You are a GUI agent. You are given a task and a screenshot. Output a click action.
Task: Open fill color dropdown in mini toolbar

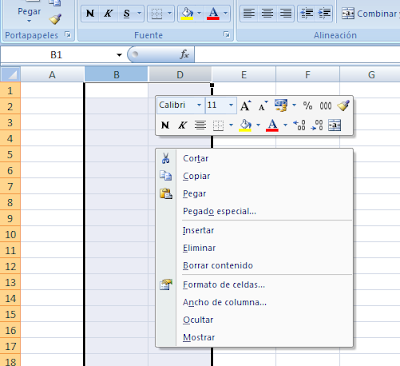[x=258, y=125]
